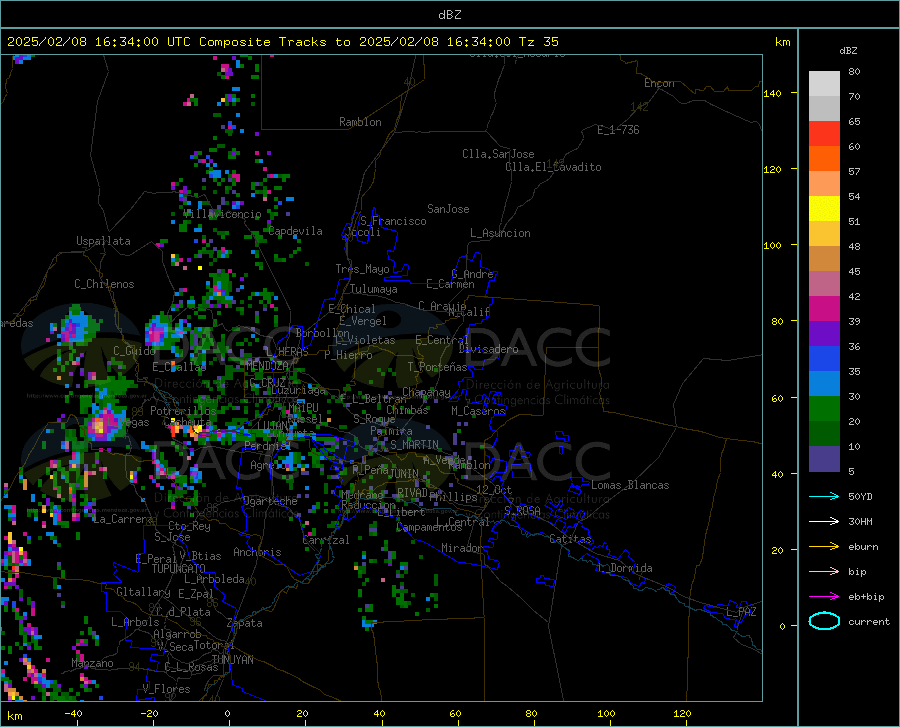Click the cyan 50YD arrow icon in legend
This screenshot has height=727, width=900.
point(824,496)
